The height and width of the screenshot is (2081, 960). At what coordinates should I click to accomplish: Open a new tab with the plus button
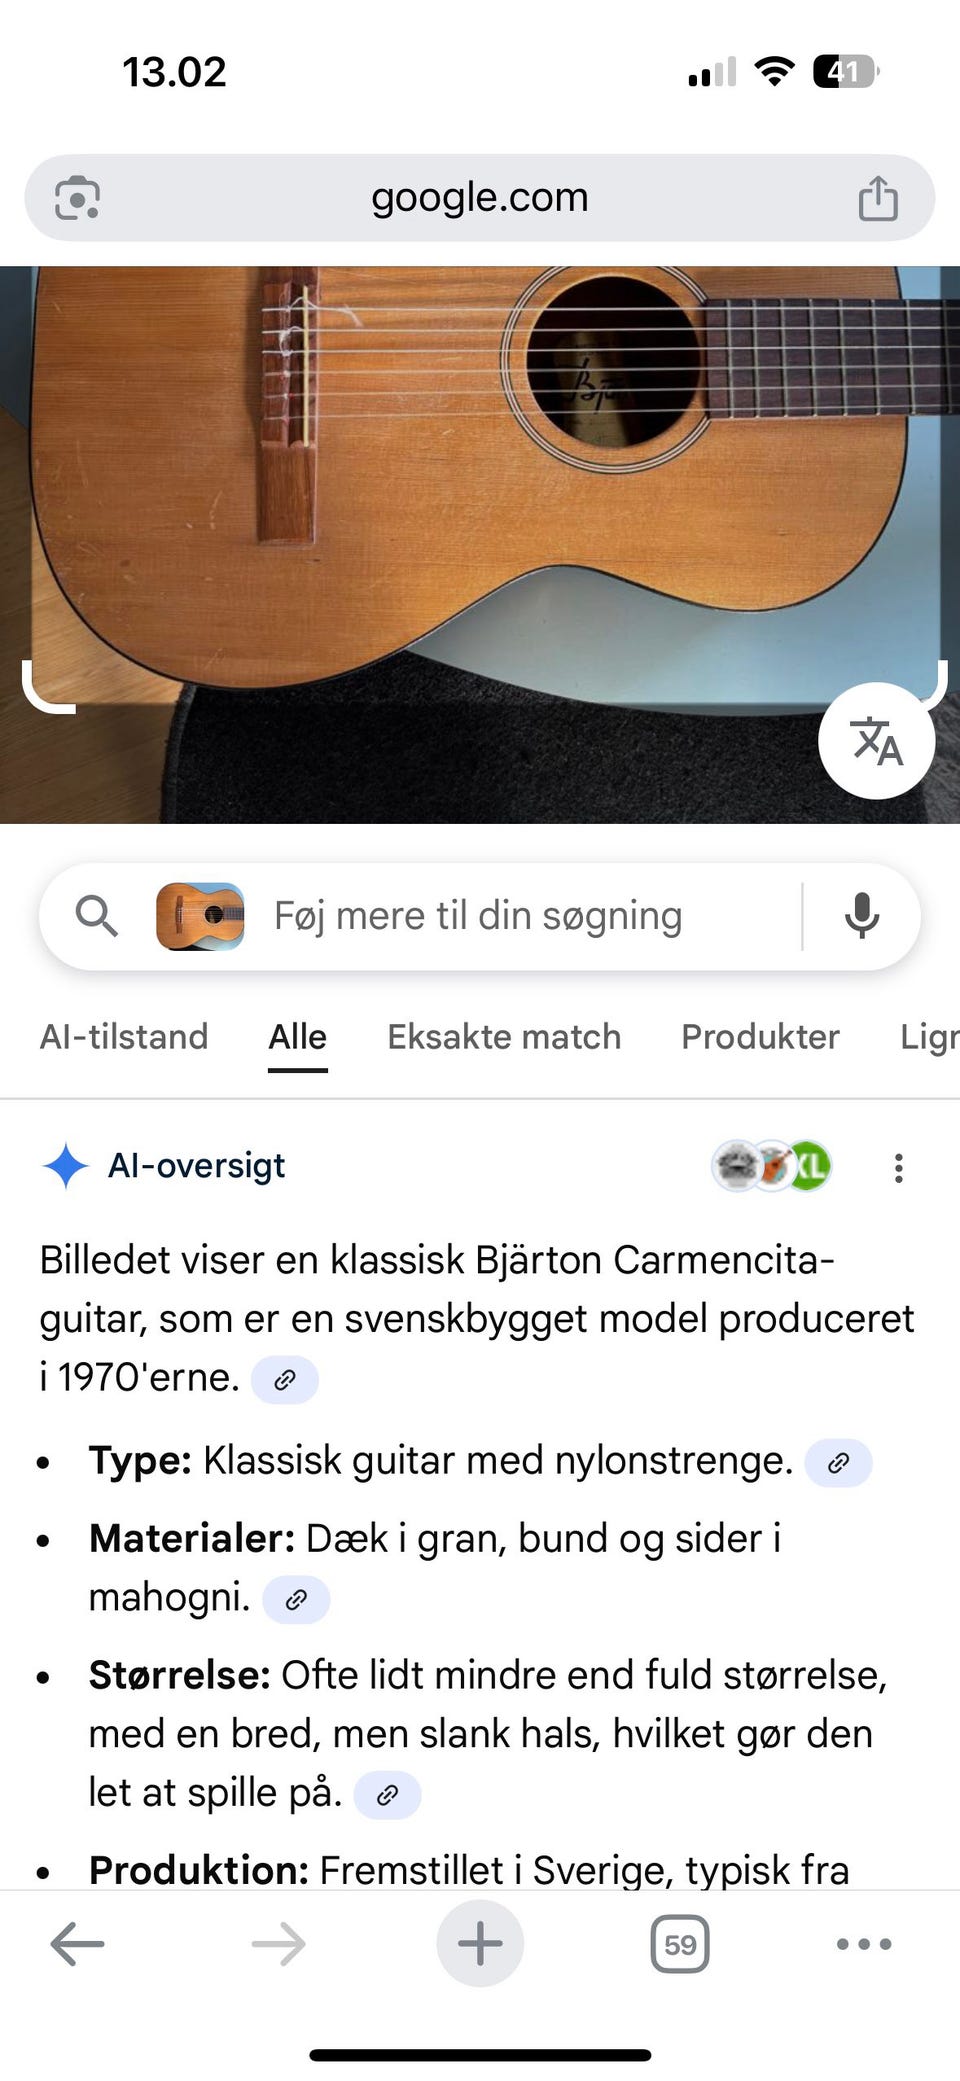coord(480,1943)
